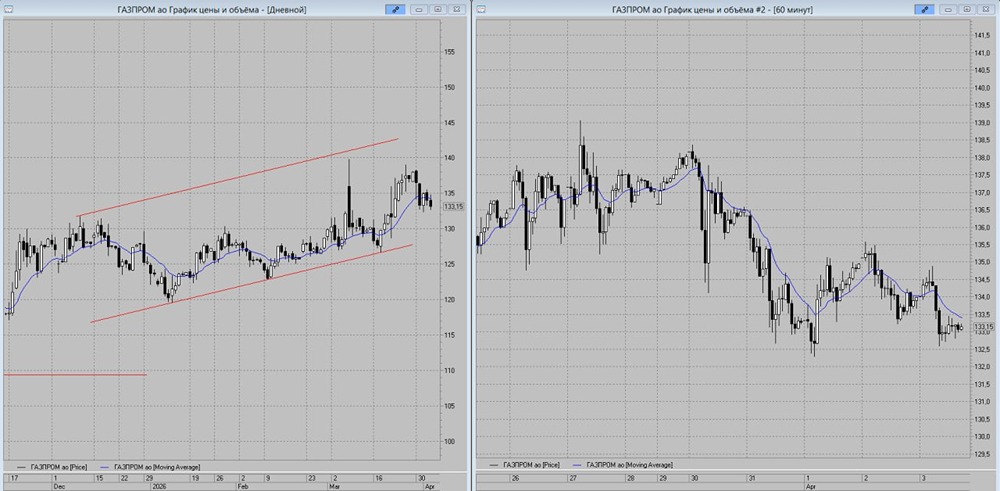The image size is (1000, 491).
Task: Click the 'Apr' label on the daily chart time axis
Action: click(429, 486)
